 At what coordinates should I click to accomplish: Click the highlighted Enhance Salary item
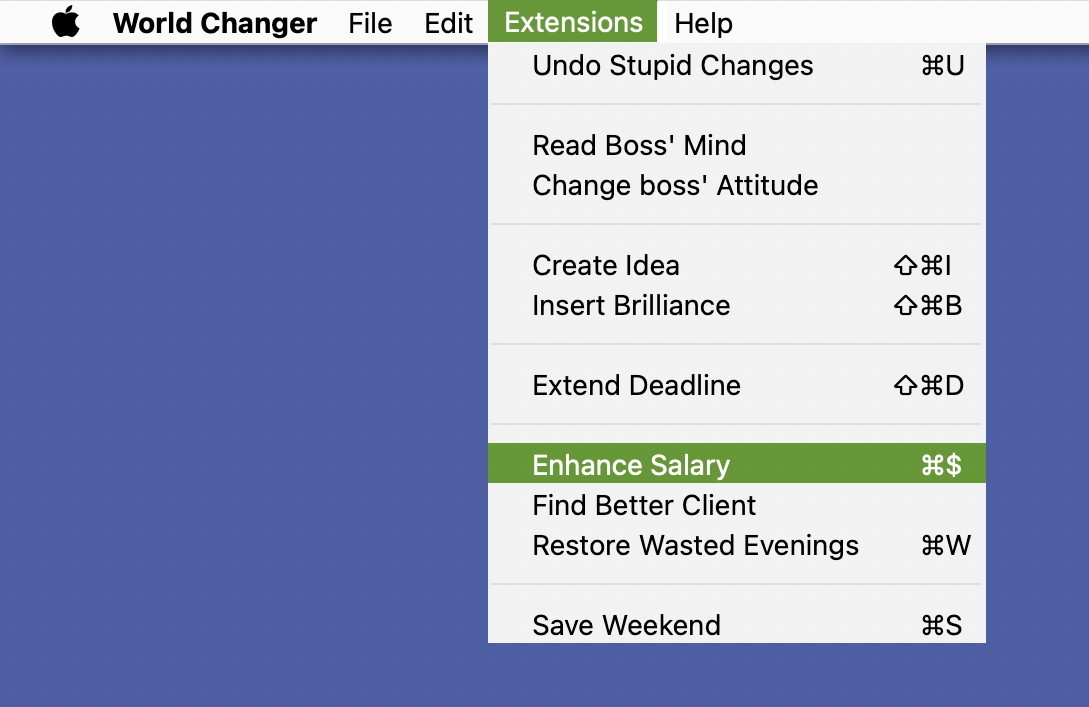point(631,465)
